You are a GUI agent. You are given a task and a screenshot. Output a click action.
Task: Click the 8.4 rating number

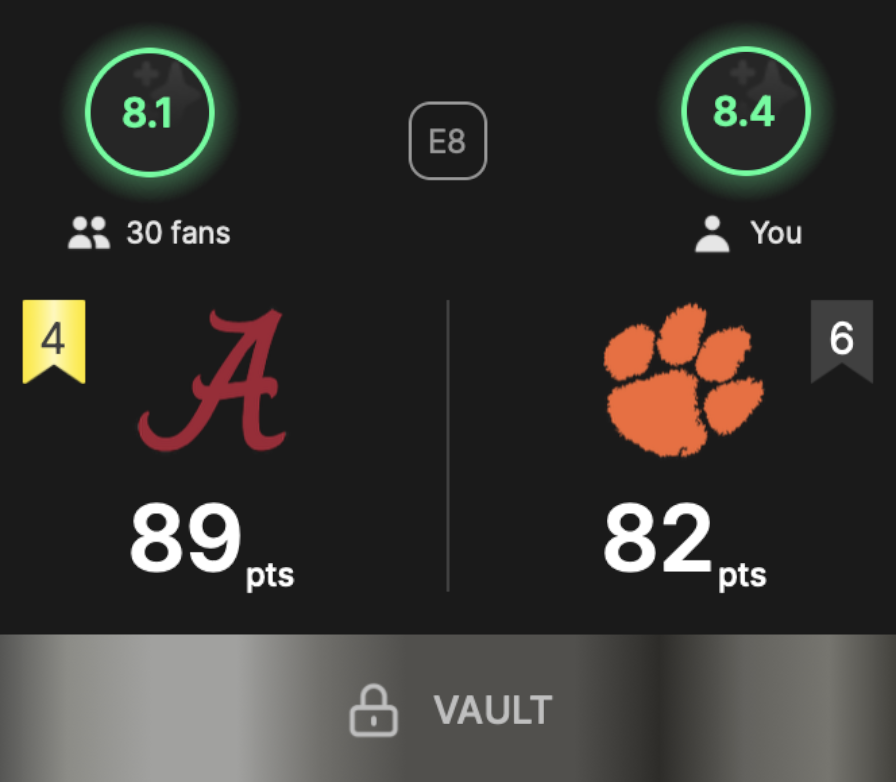(744, 111)
